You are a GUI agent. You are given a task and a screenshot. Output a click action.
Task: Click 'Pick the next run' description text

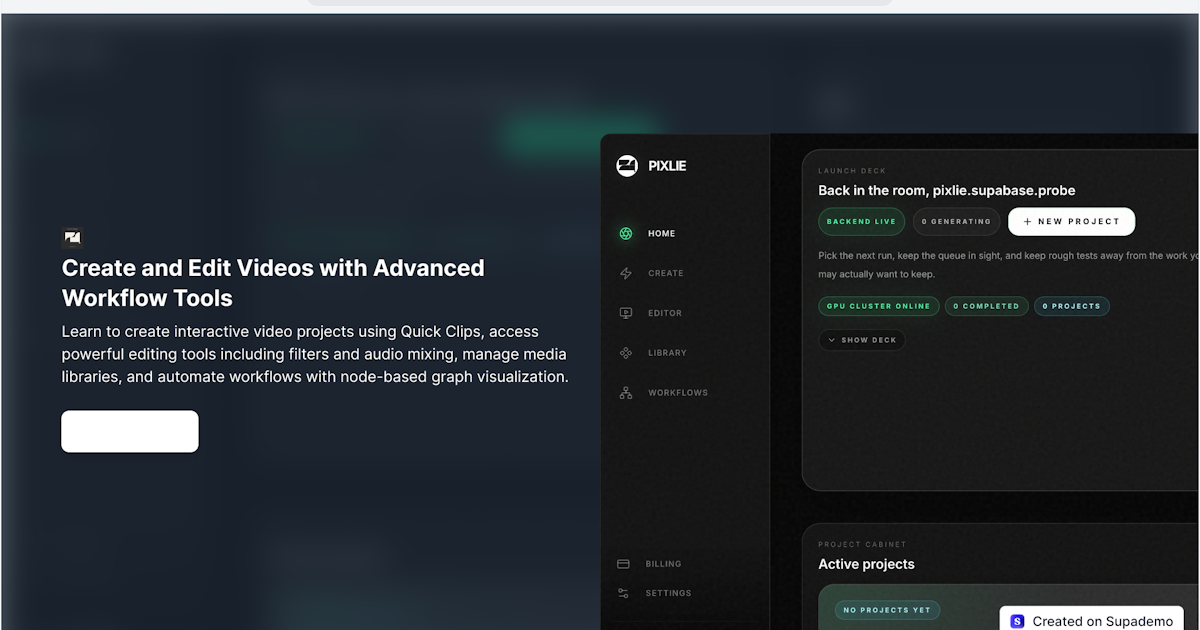tap(1008, 265)
